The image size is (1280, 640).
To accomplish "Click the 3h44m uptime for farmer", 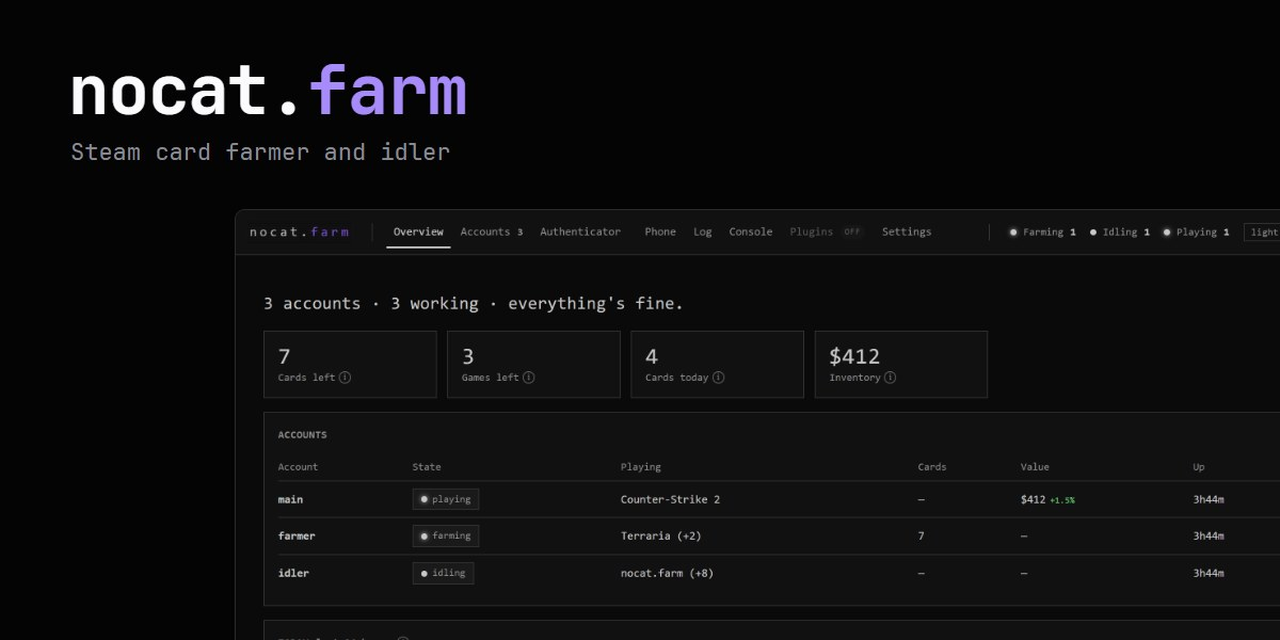I will pyautogui.click(x=1209, y=536).
